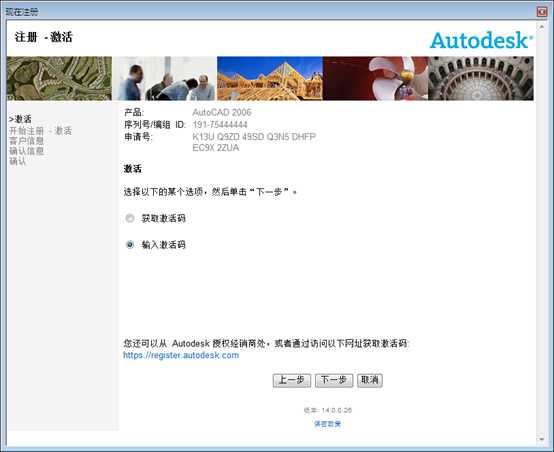Close the registration window
This screenshot has height=452, width=554.
(x=542, y=11)
